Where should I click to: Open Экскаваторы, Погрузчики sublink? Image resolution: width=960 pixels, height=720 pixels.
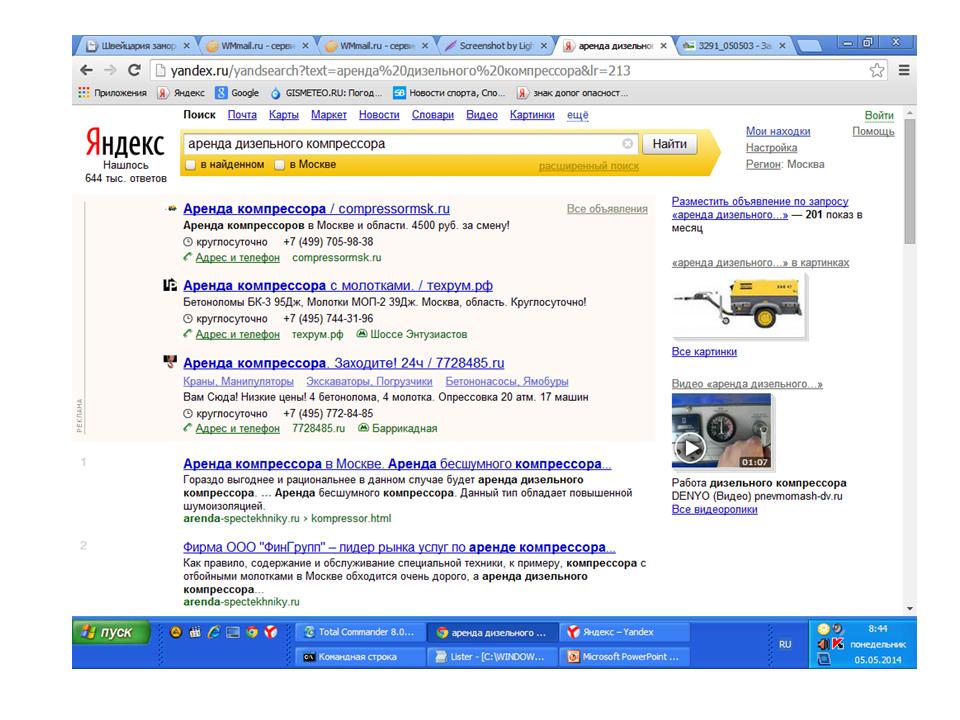click(369, 381)
